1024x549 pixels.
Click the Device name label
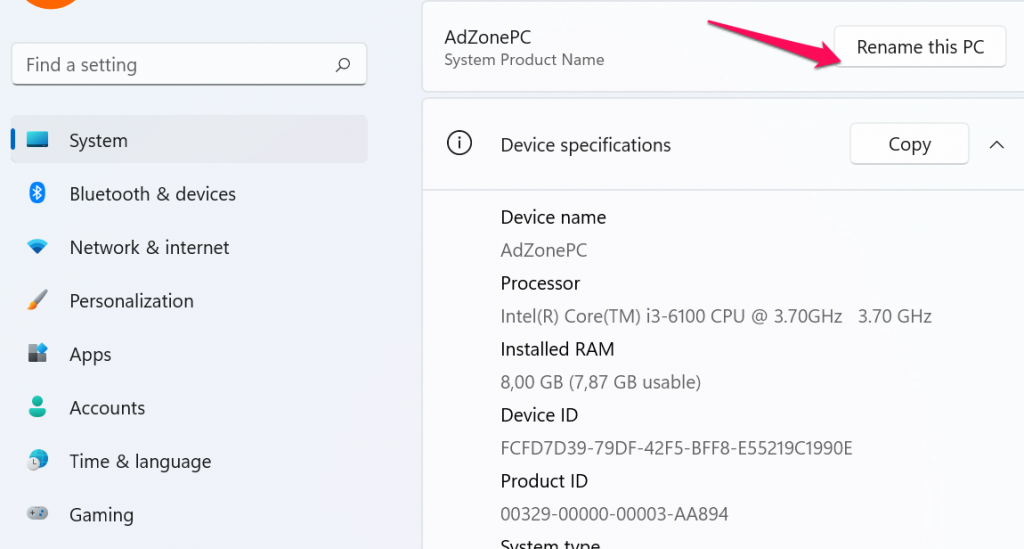tap(553, 217)
